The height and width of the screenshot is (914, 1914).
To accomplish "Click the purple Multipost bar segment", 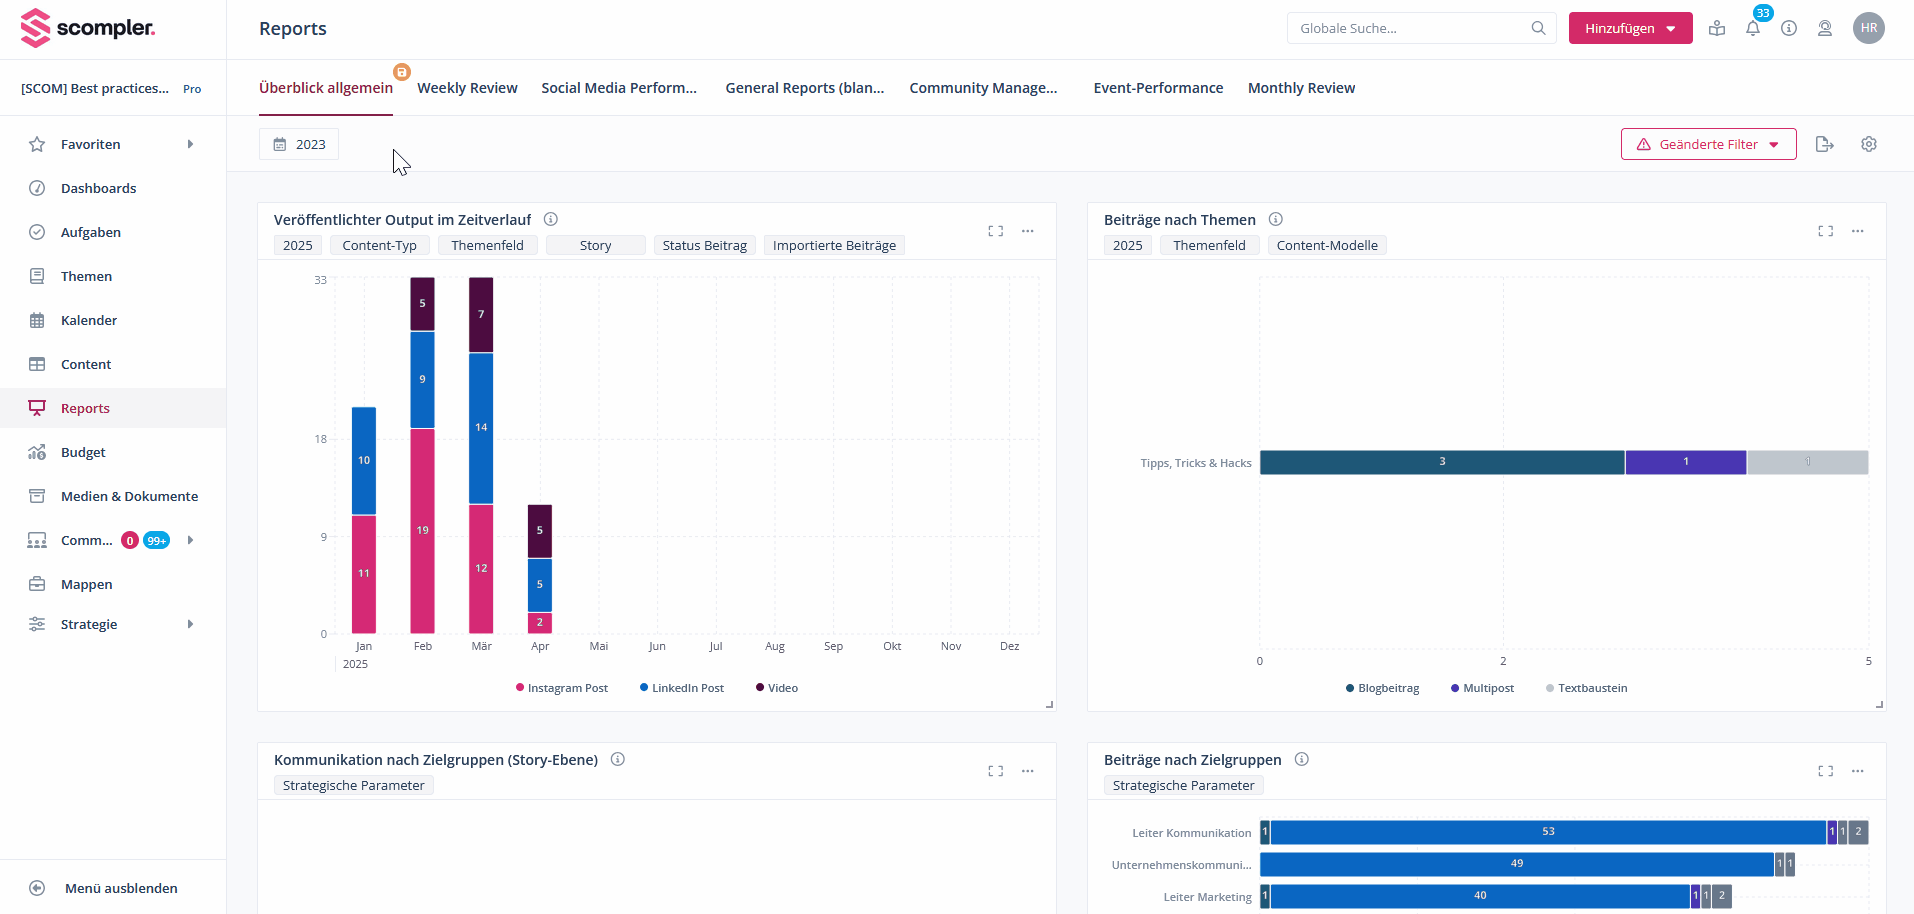I will (x=1685, y=462).
